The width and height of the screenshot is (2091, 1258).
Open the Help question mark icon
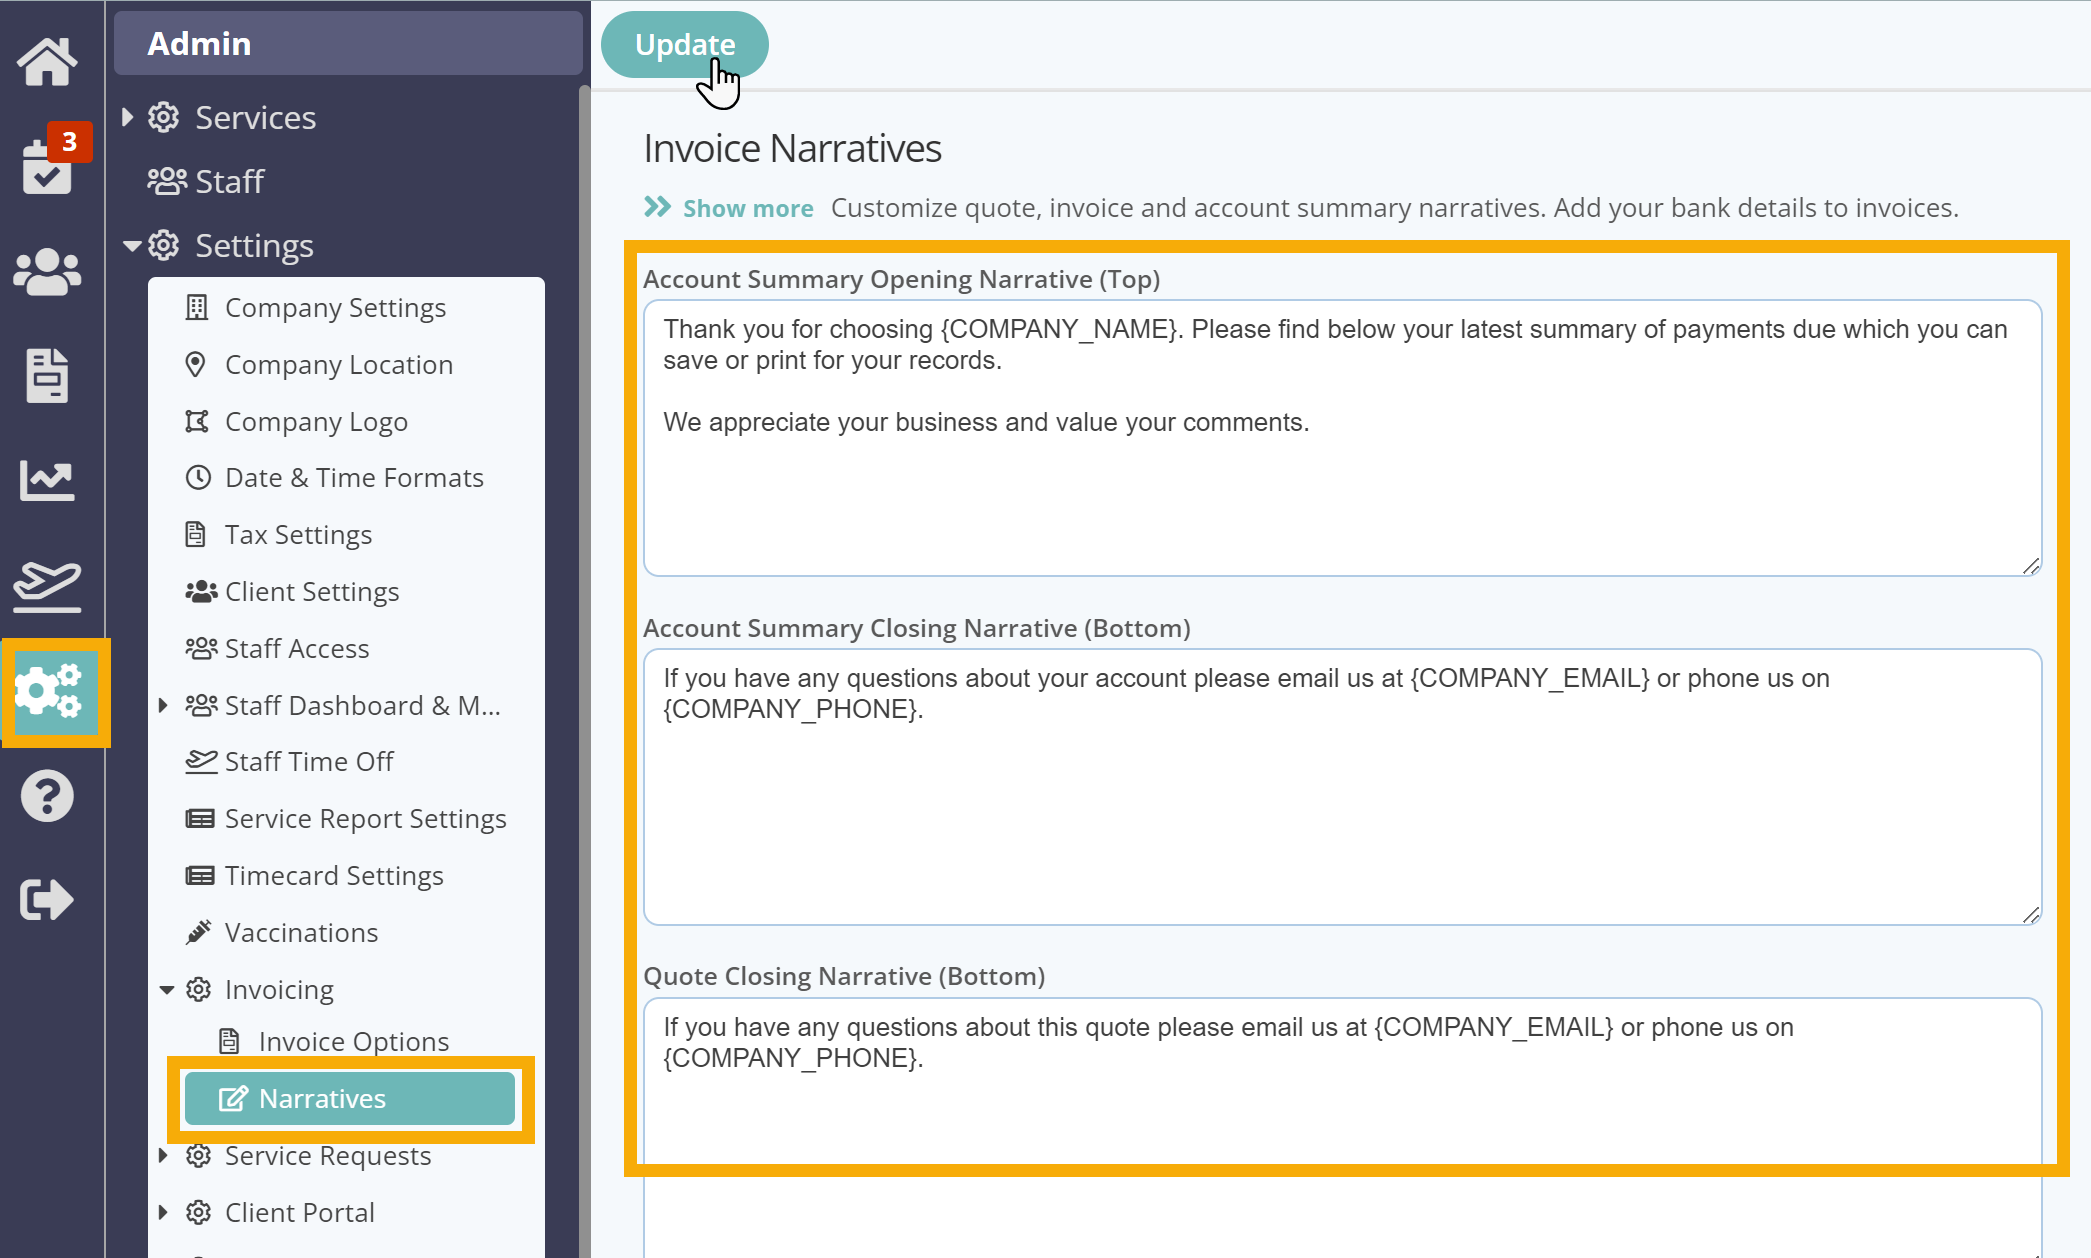tap(47, 796)
